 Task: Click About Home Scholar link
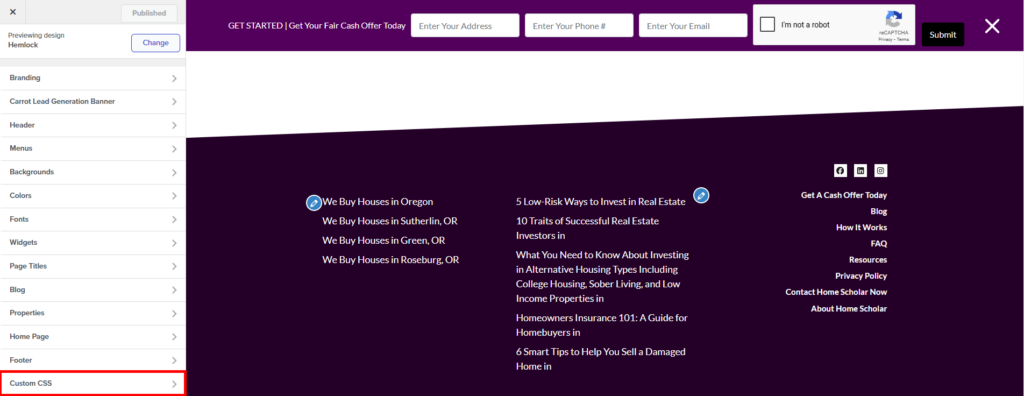point(849,308)
